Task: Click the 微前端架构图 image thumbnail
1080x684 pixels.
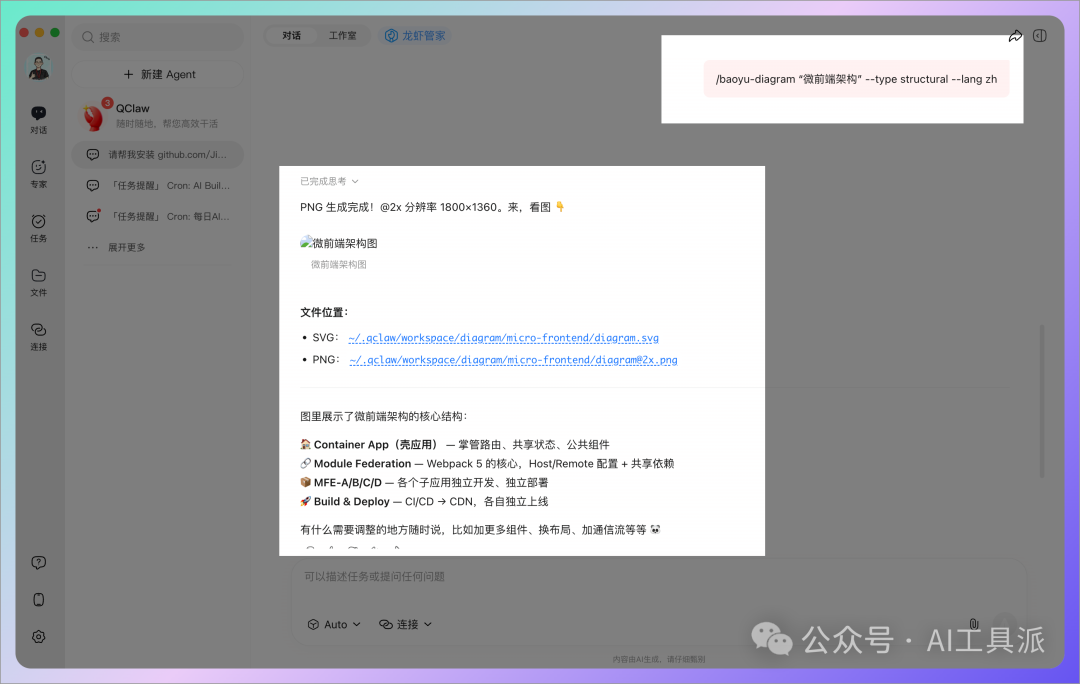Action: pyautogui.click(x=339, y=243)
